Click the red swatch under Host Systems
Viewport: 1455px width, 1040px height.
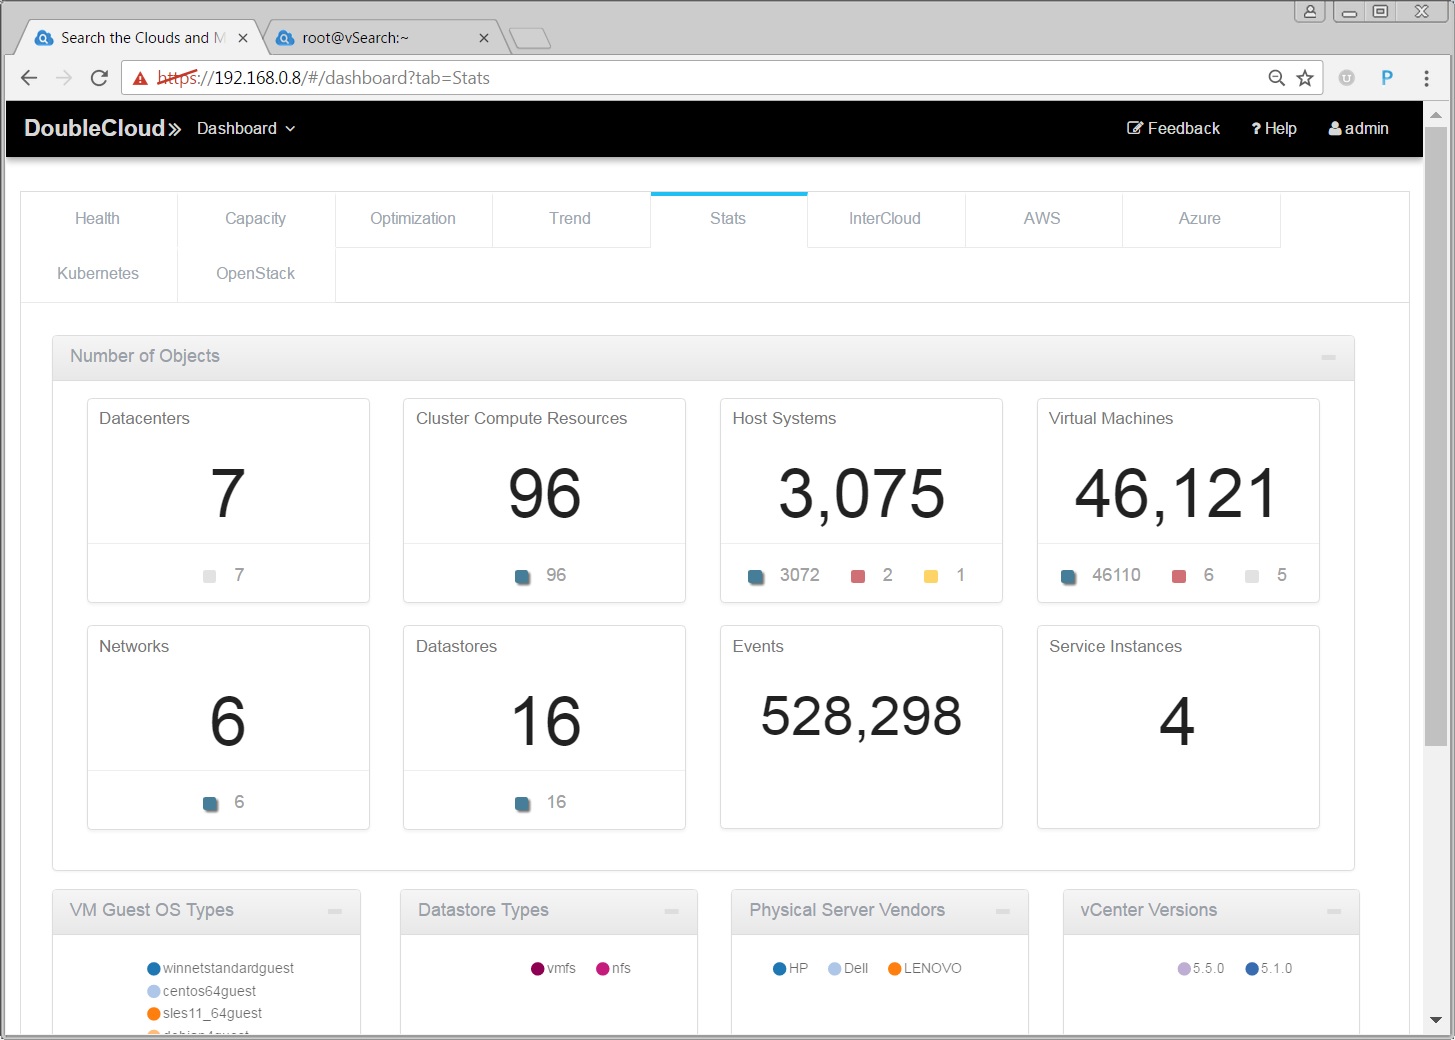857,576
